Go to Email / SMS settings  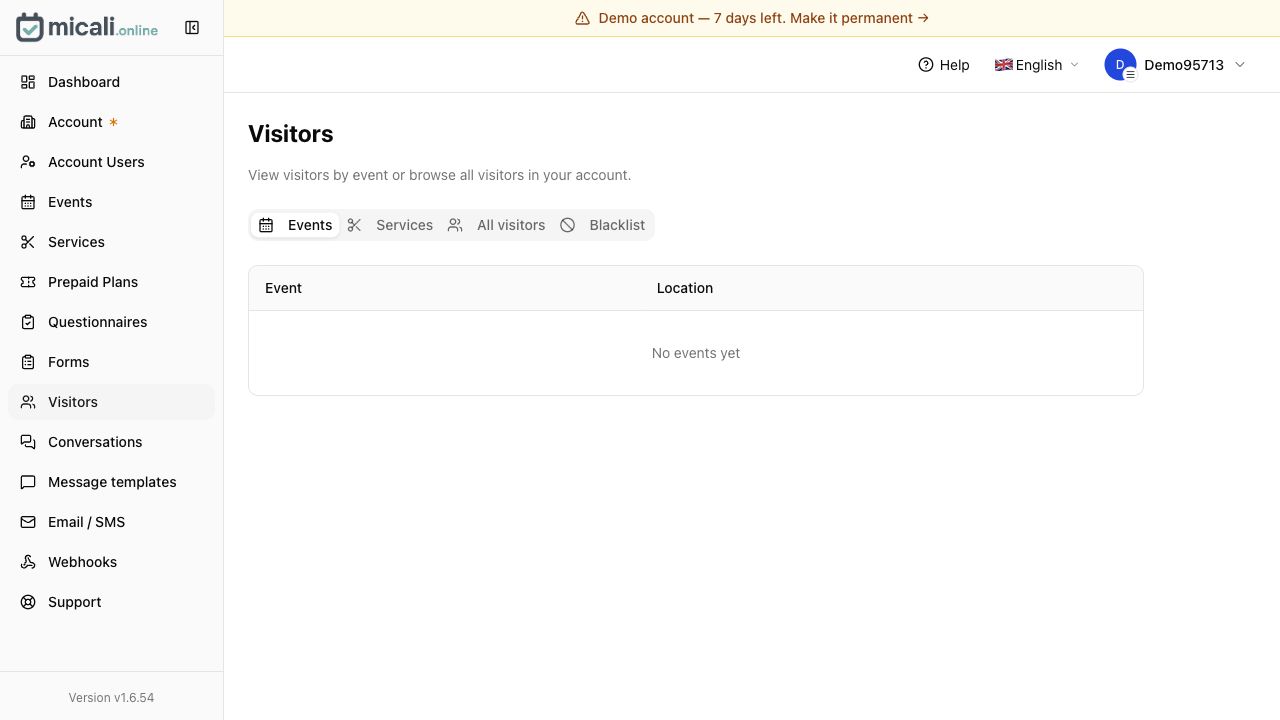point(111,522)
